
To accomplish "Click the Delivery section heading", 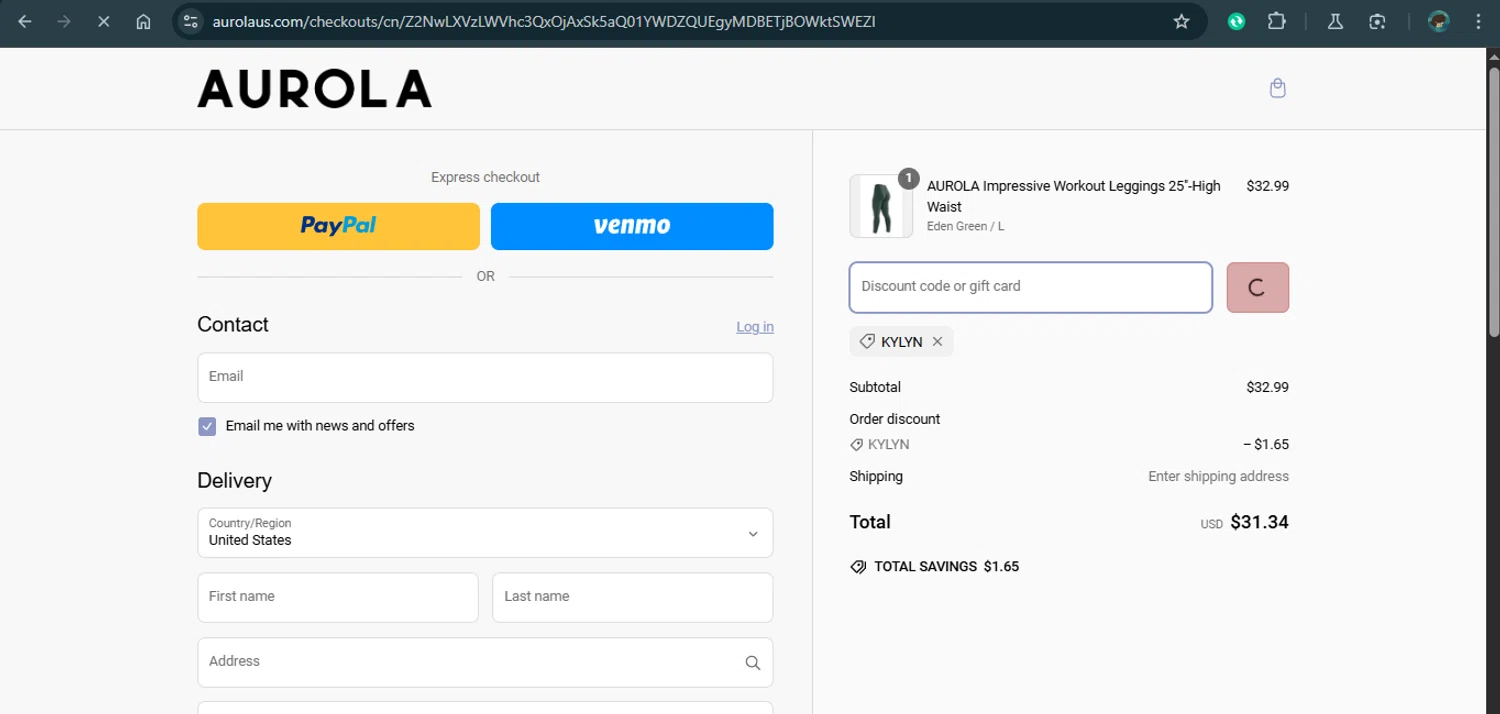I will pos(234,481).
